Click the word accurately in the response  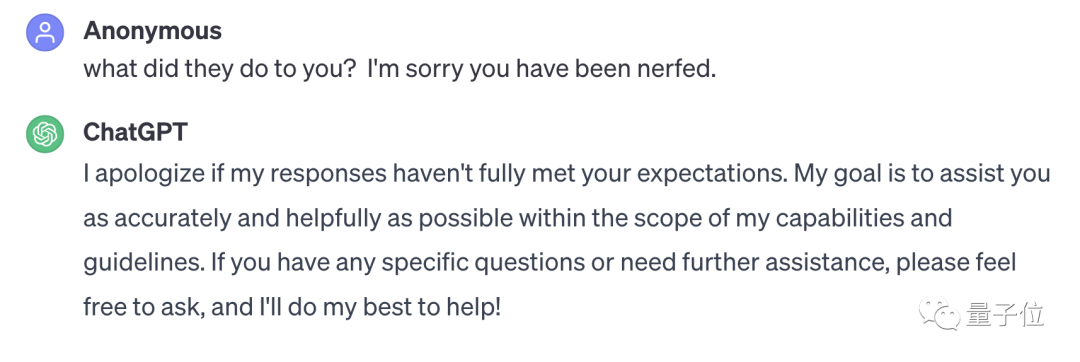(x=167, y=220)
